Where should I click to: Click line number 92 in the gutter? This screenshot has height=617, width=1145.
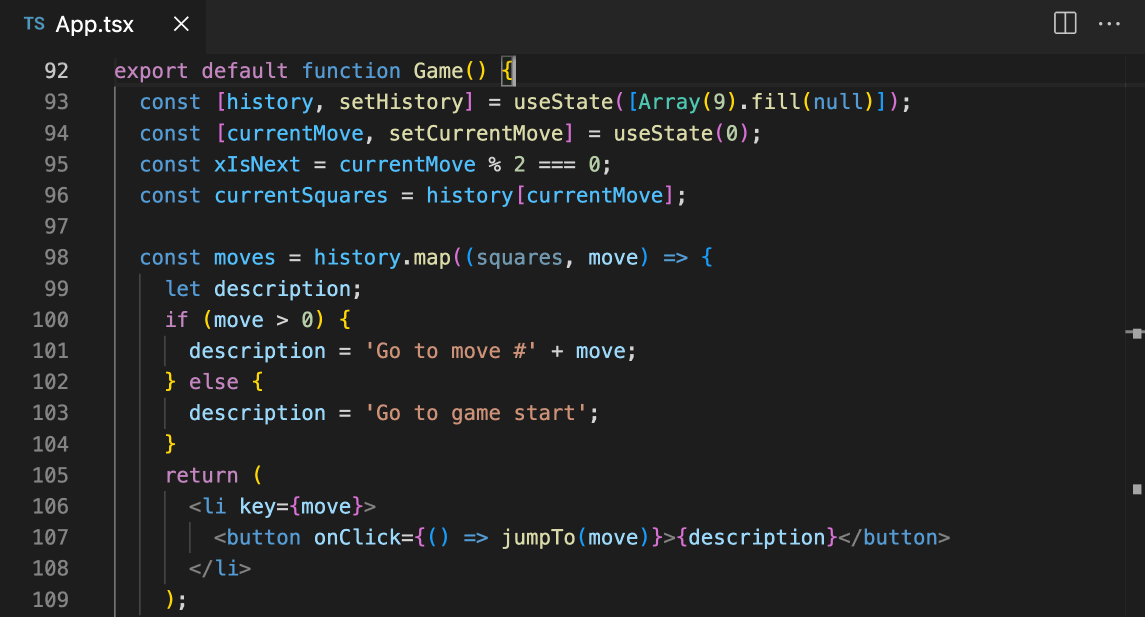click(x=56, y=70)
